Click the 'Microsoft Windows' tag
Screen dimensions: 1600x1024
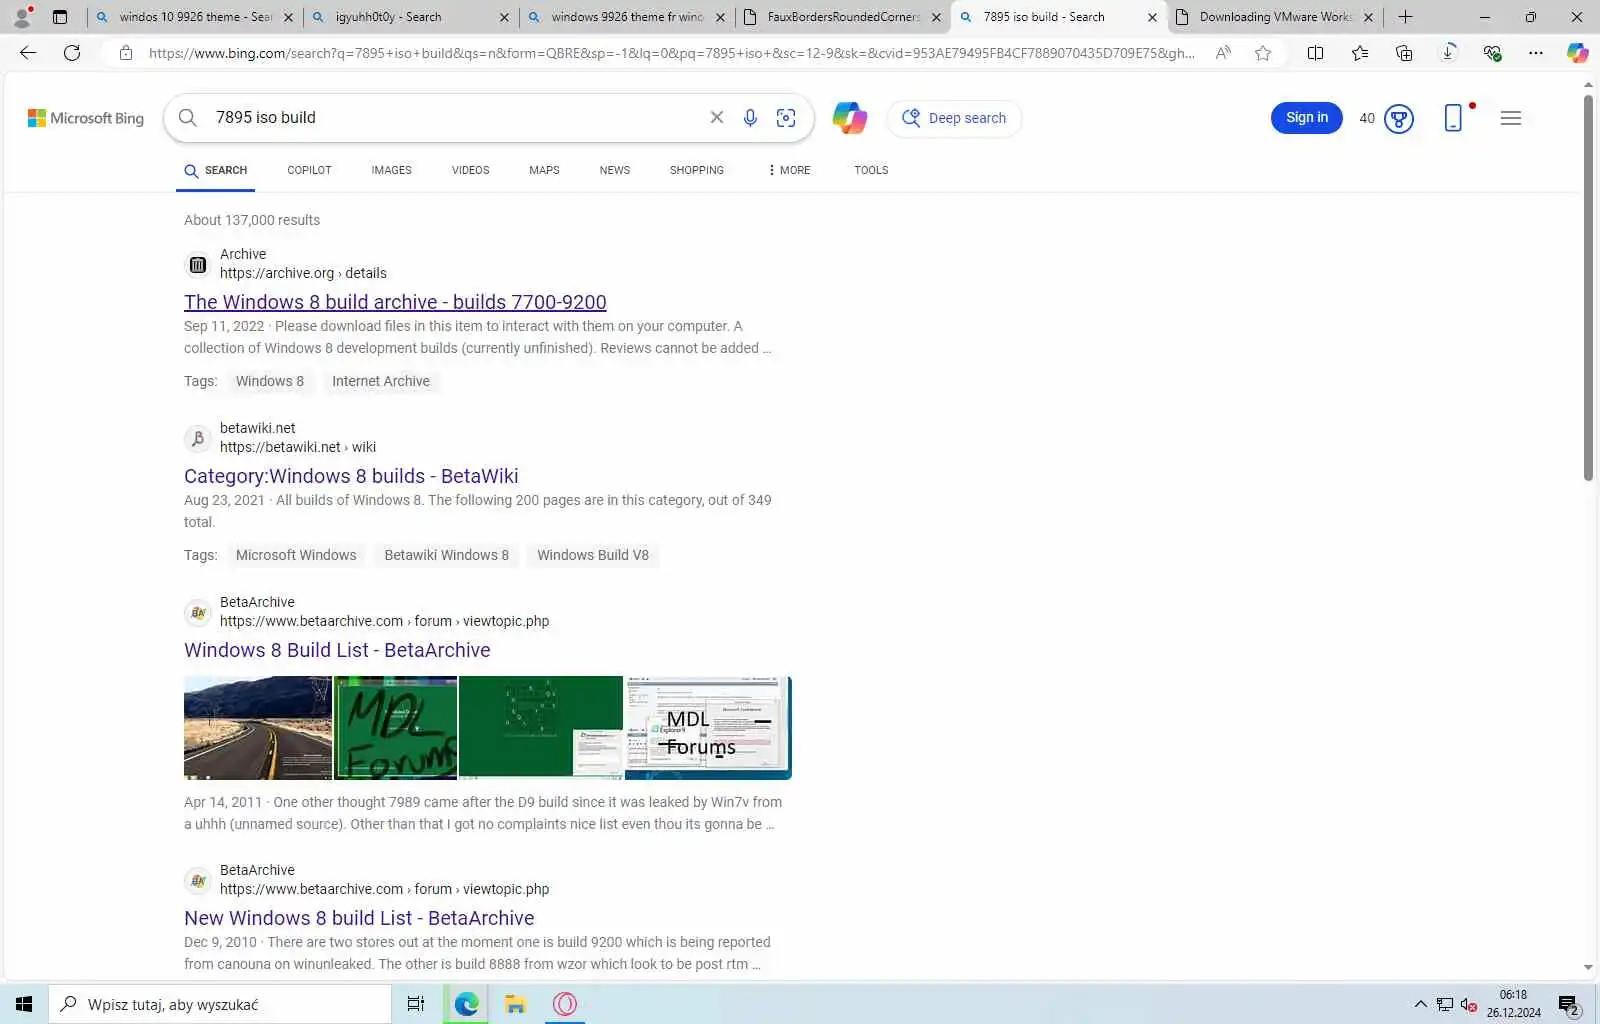(x=296, y=555)
